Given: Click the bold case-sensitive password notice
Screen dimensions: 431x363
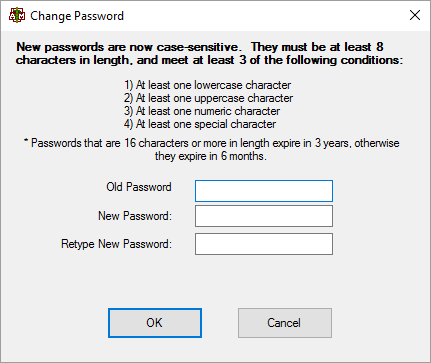Looking at the screenshot, I should (x=209, y=53).
